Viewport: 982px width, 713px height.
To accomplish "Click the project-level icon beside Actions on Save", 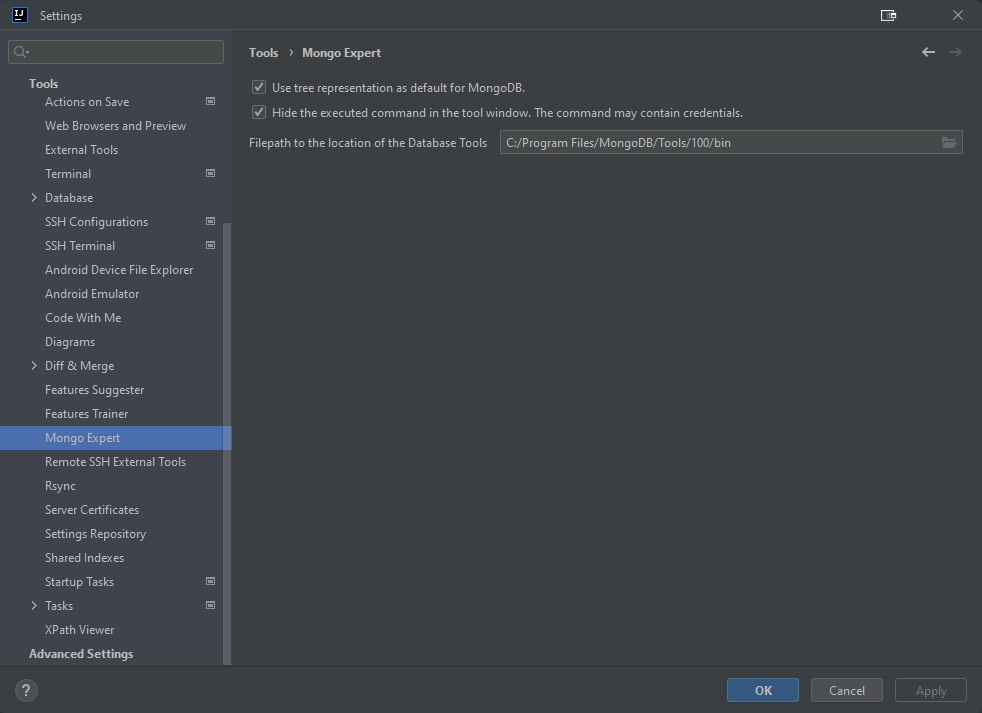I will click(210, 101).
